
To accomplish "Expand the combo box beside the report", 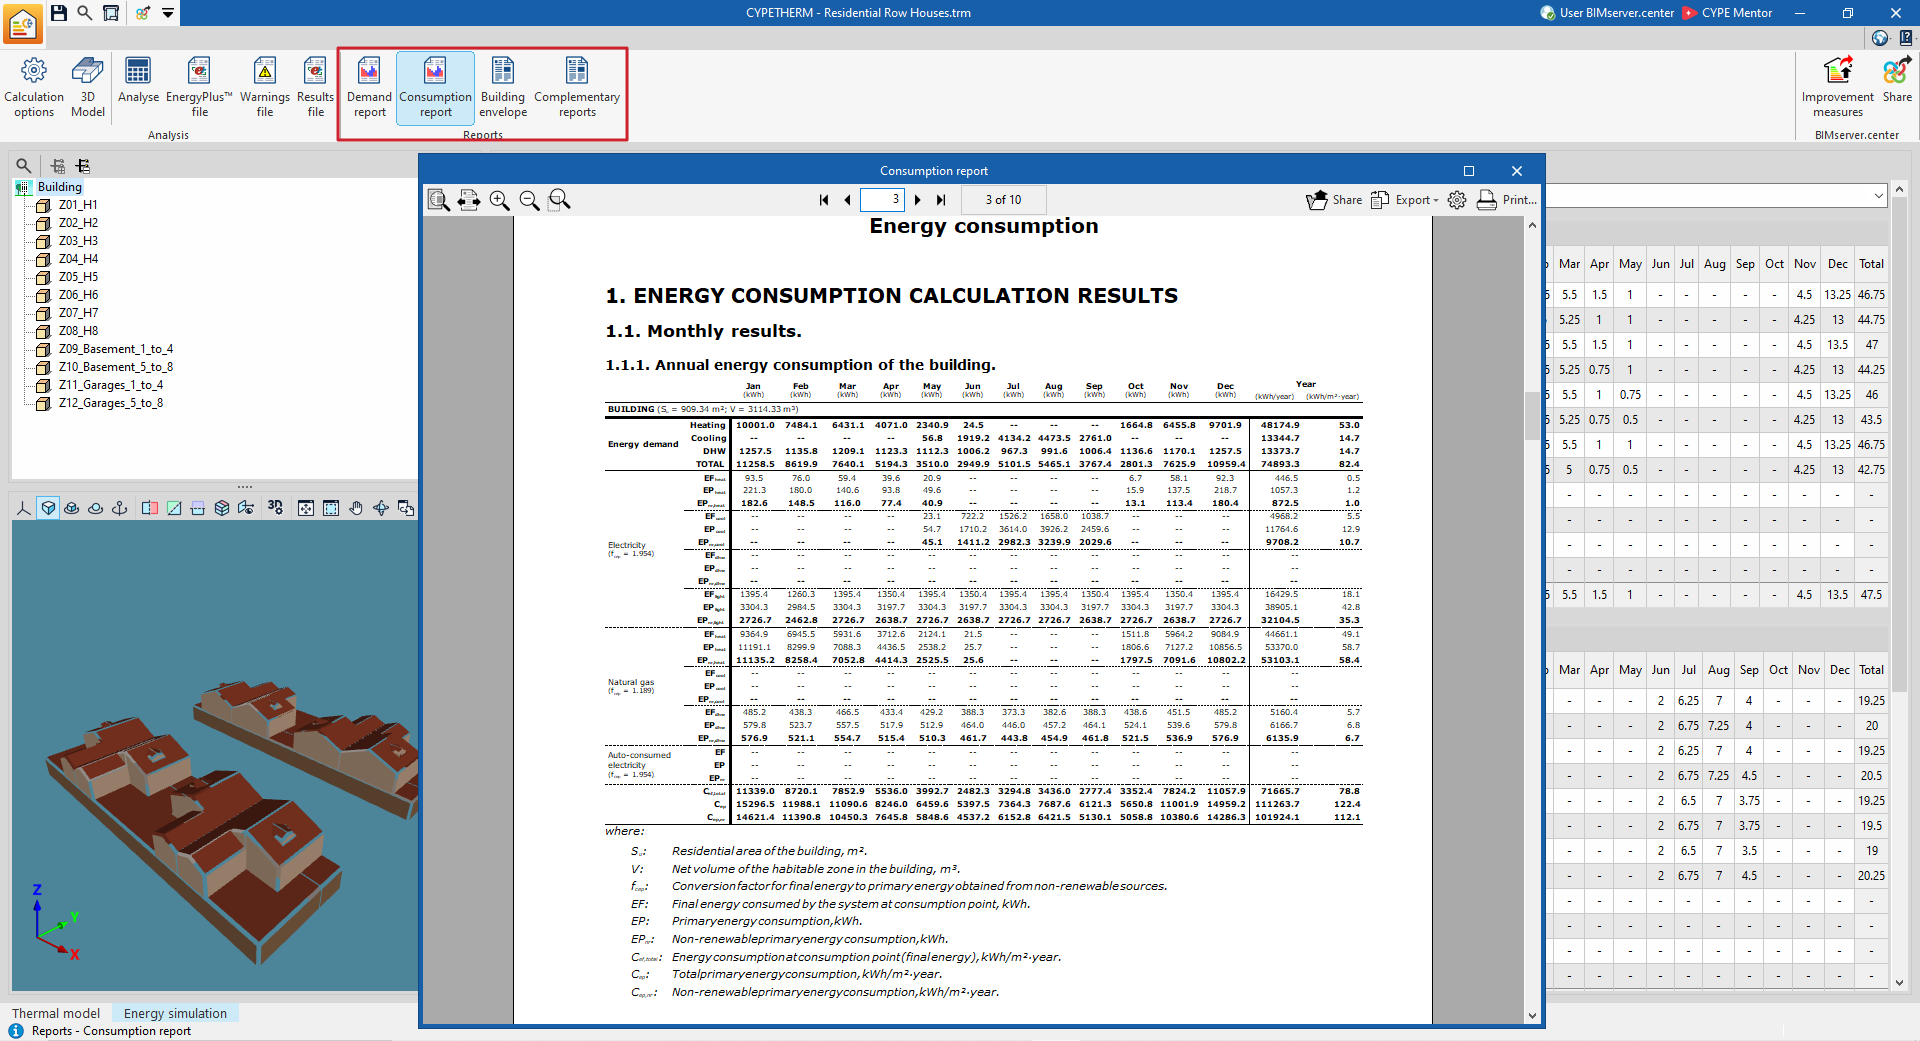I will pos(1879,196).
